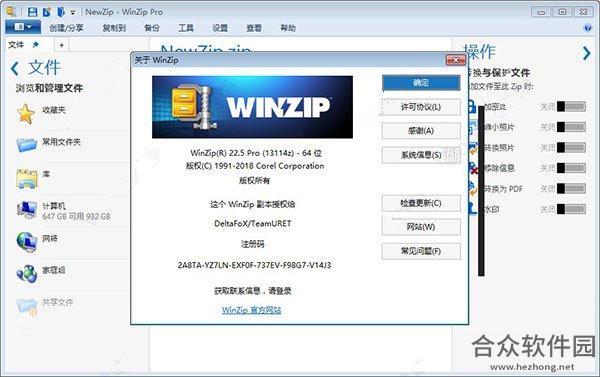Open the quick access toolbar dropdown arrow
Image resolution: width=600 pixels, height=377 pixels.
click(73, 13)
